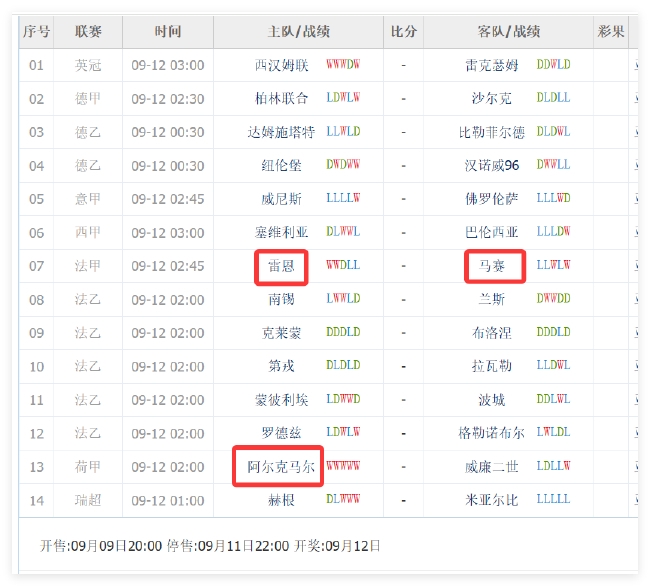Click 开奖:09月12日 text in footer
The width and height of the screenshot is (650, 586).
coord(337,546)
